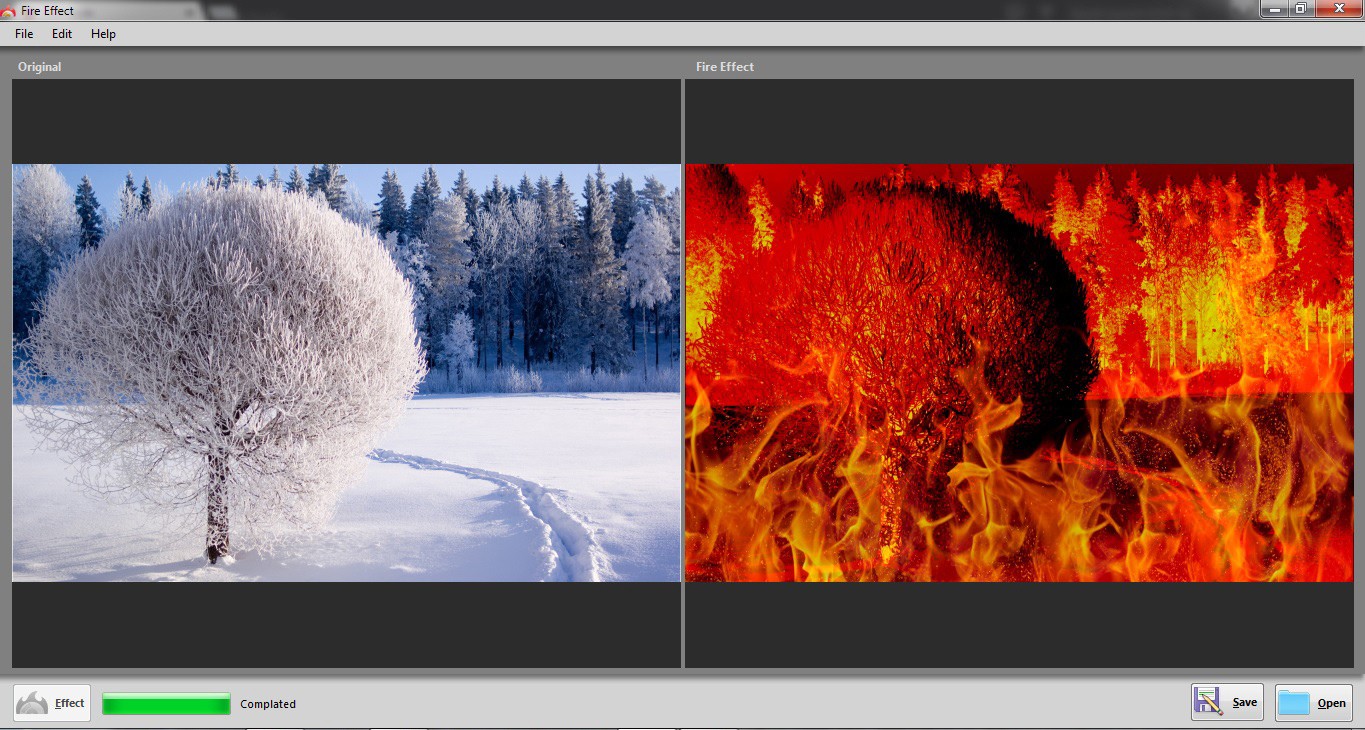Open the Edit menu
Viewport: 1365px width, 730px height.
[x=62, y=34]
